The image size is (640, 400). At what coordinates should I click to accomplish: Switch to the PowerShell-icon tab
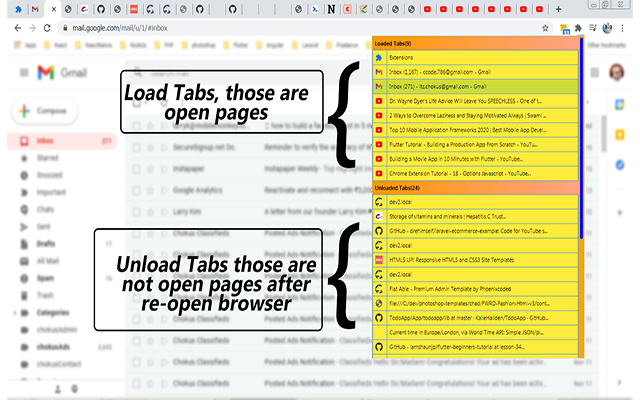(315, 9)
